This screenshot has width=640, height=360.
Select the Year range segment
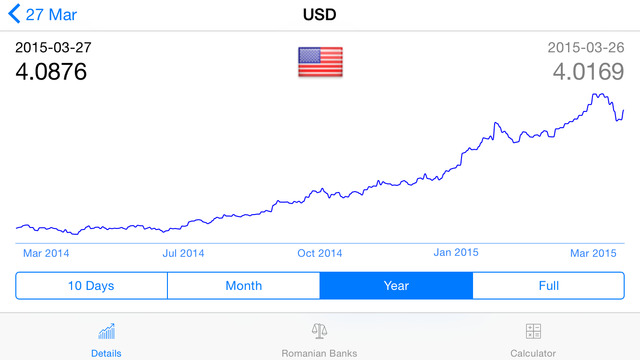click(396, 286)
